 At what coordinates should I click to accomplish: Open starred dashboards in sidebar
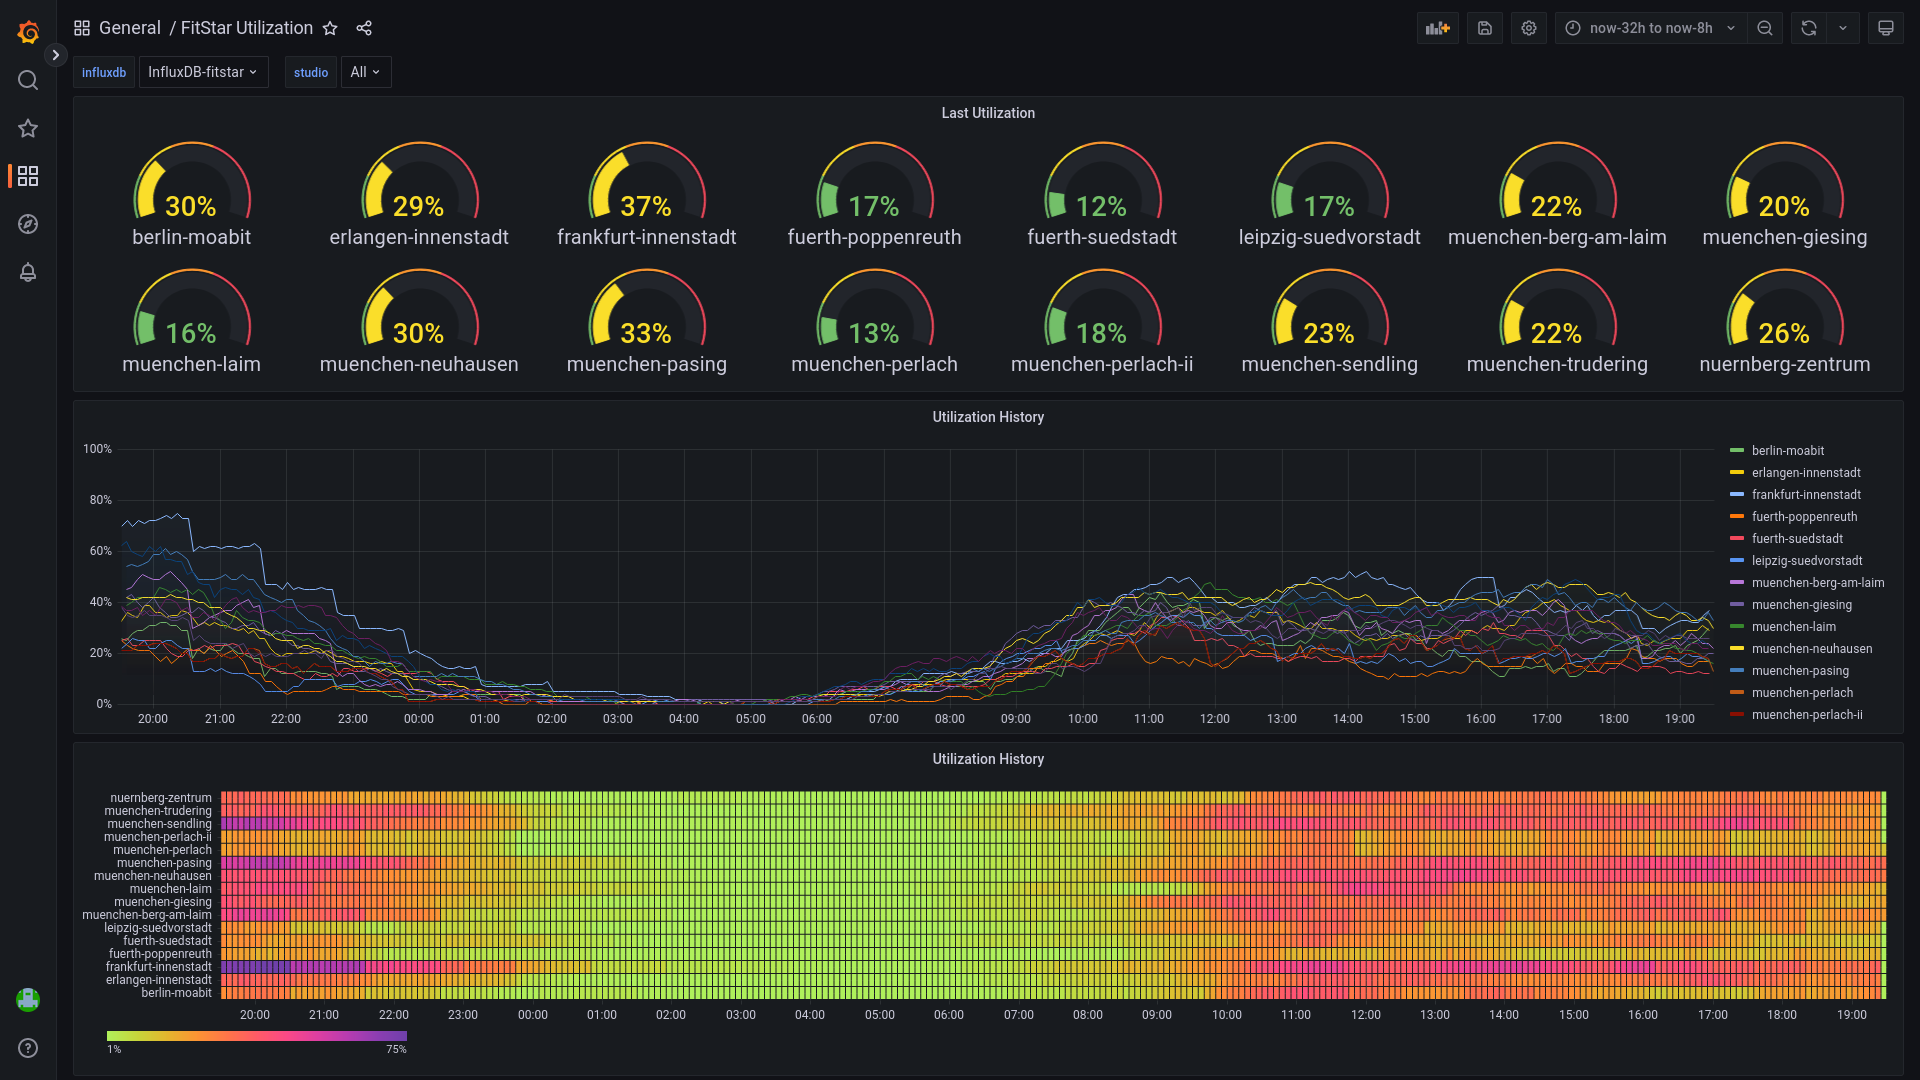(28, 128)
